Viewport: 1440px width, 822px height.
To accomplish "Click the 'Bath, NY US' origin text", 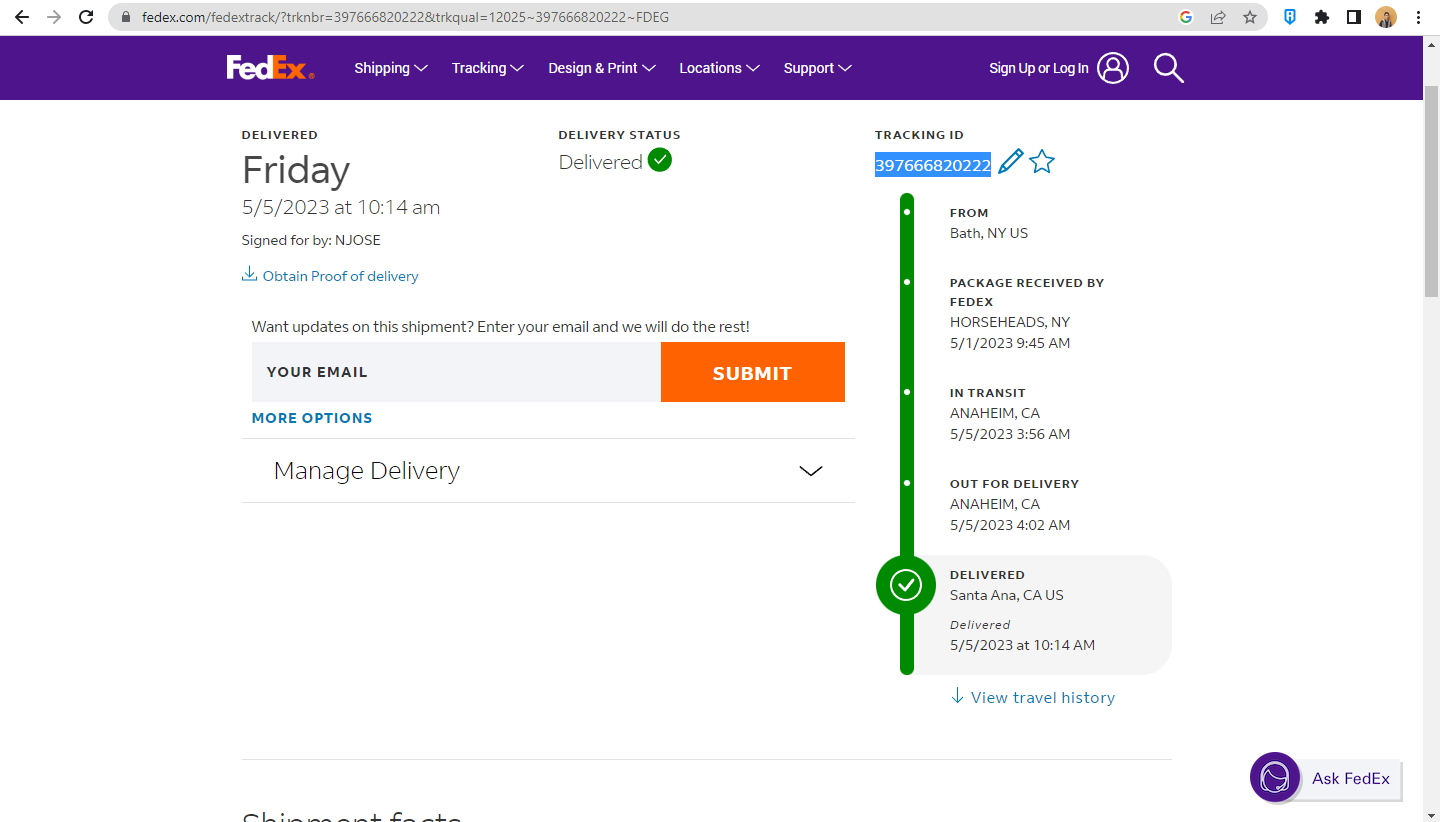I will [x=989, y=233].
